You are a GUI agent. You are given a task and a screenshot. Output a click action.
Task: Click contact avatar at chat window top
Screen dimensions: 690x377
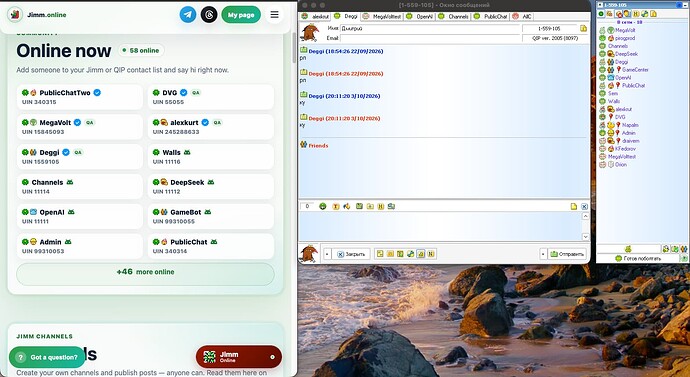point(310,33)
